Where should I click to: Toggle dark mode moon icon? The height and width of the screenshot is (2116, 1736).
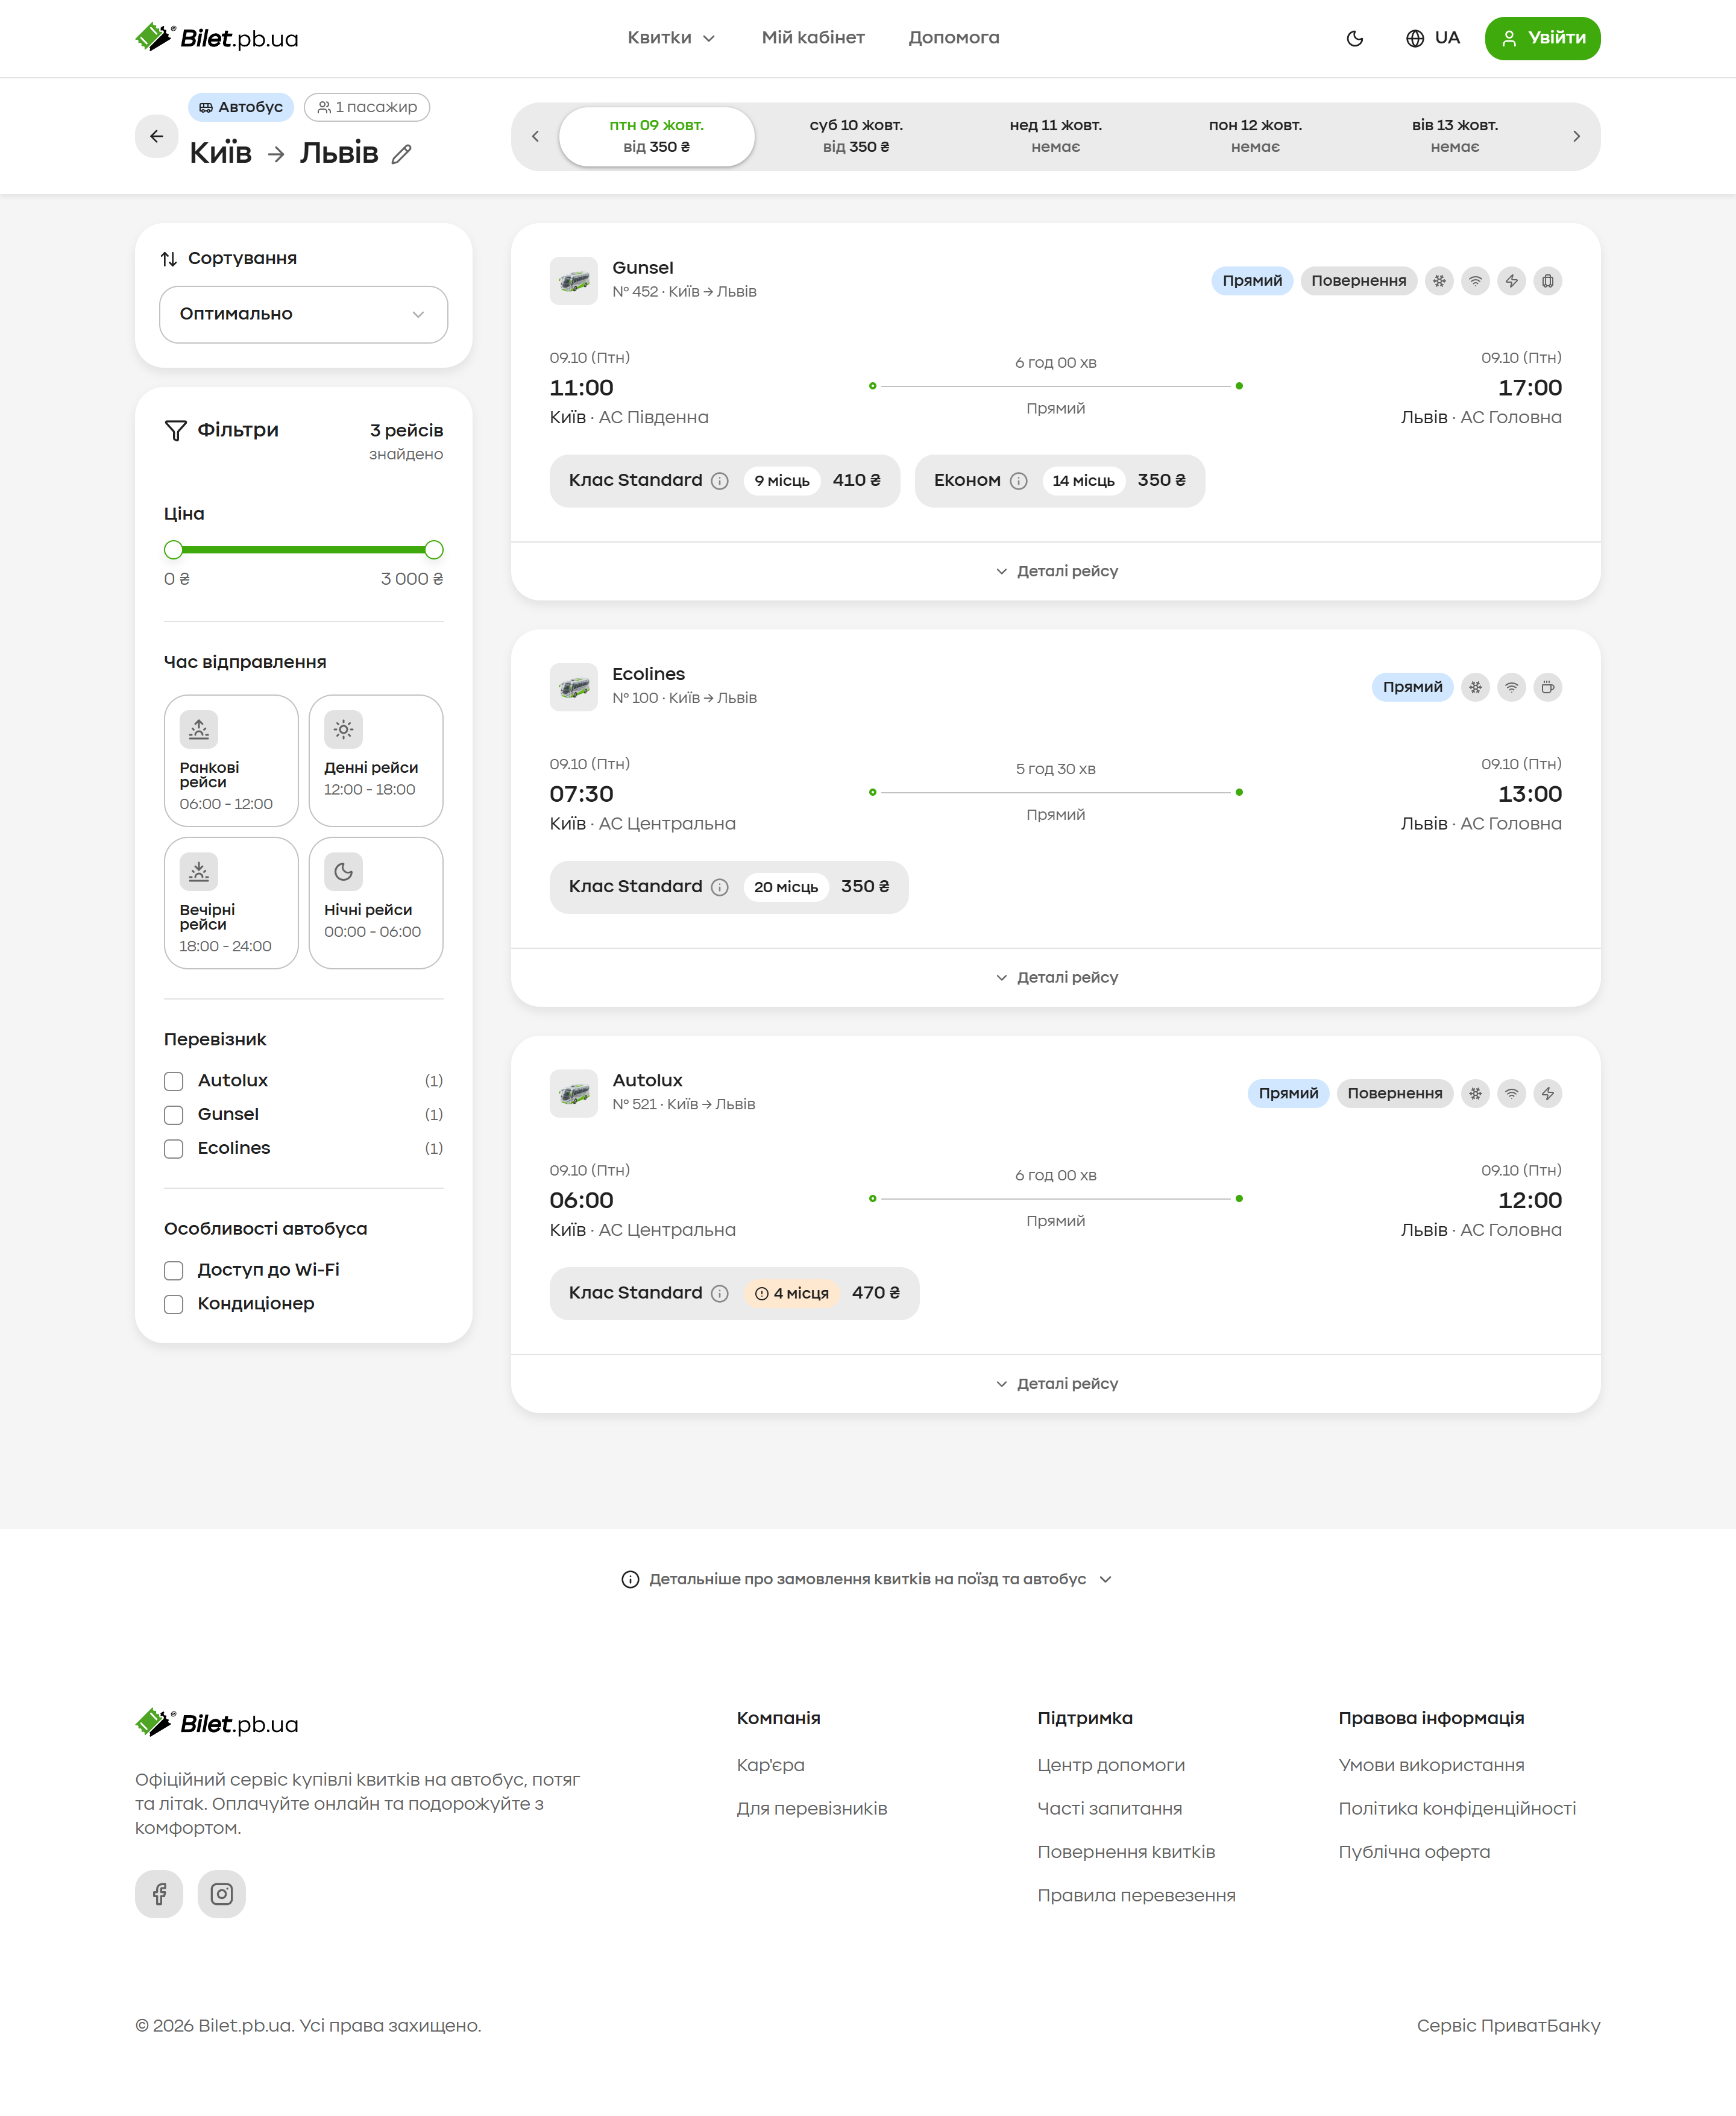coord(1355,38)
